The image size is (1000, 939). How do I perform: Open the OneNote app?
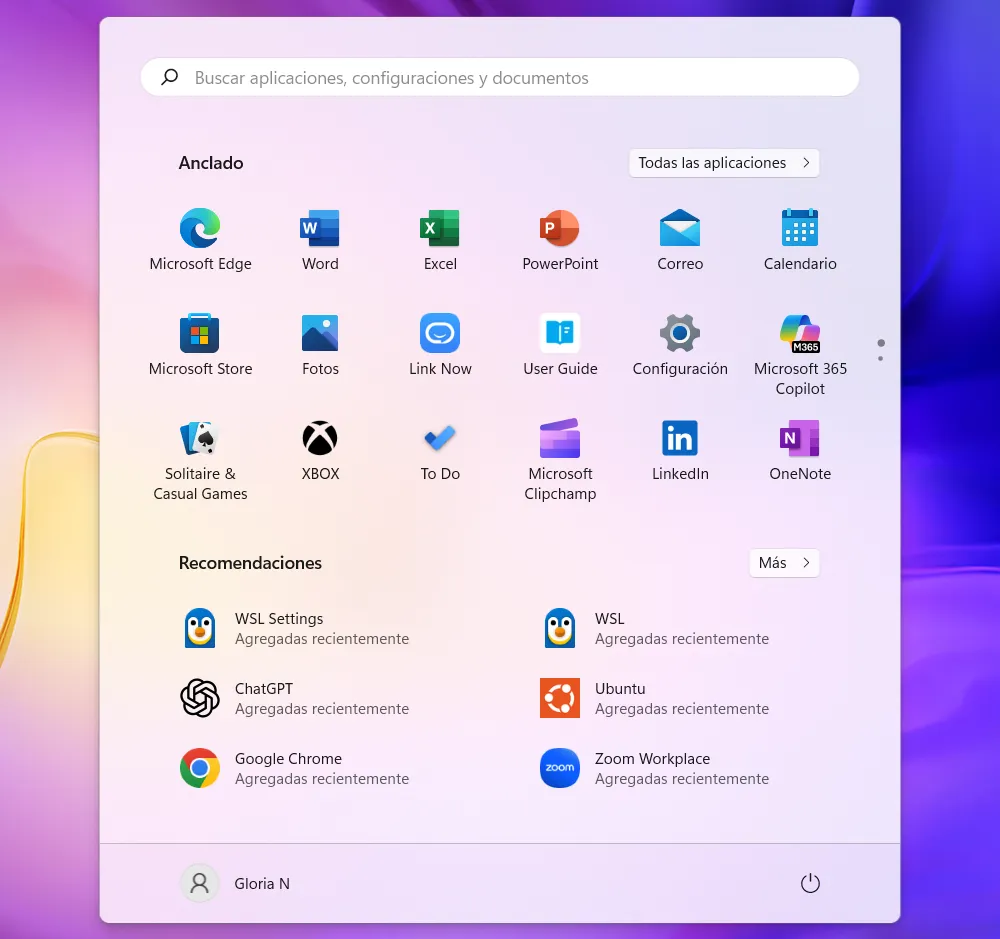click(x=800, y=450)
